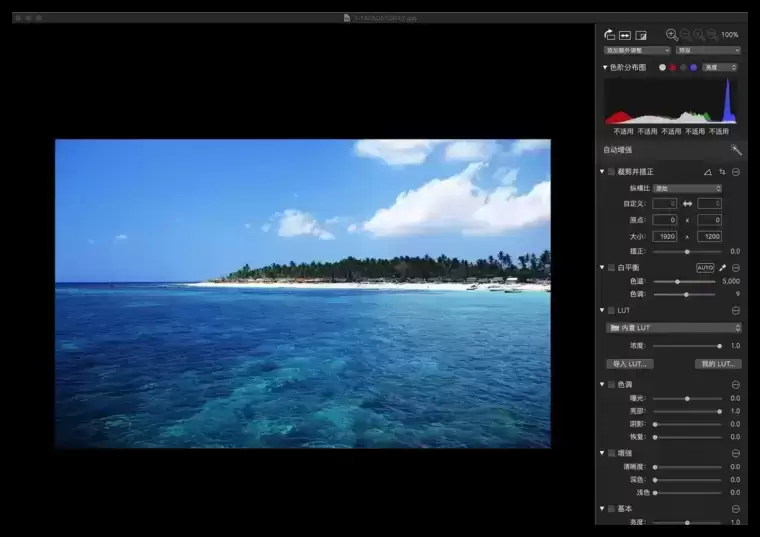Click the rotate image icon
This screenshot has height=537, width=760.
(x=609, y=35)
